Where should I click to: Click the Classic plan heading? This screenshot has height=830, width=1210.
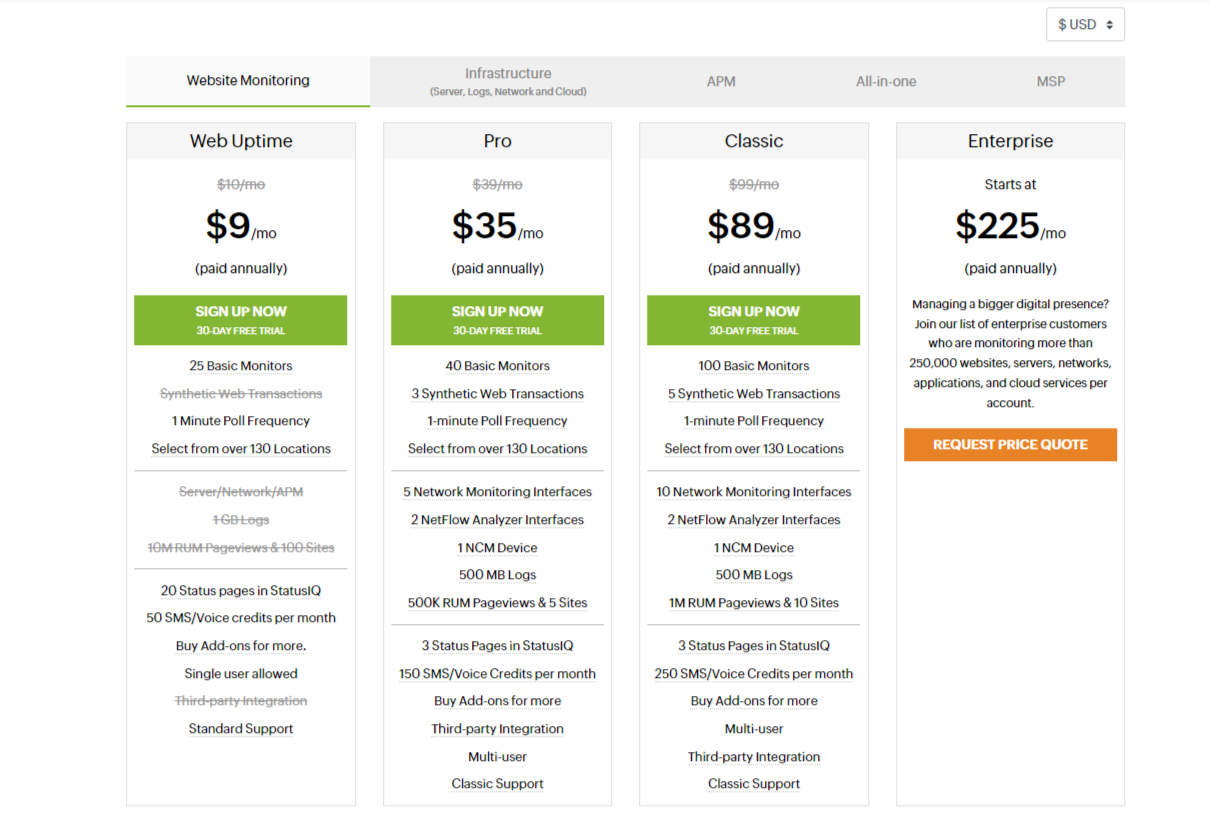tap(754, 141)
